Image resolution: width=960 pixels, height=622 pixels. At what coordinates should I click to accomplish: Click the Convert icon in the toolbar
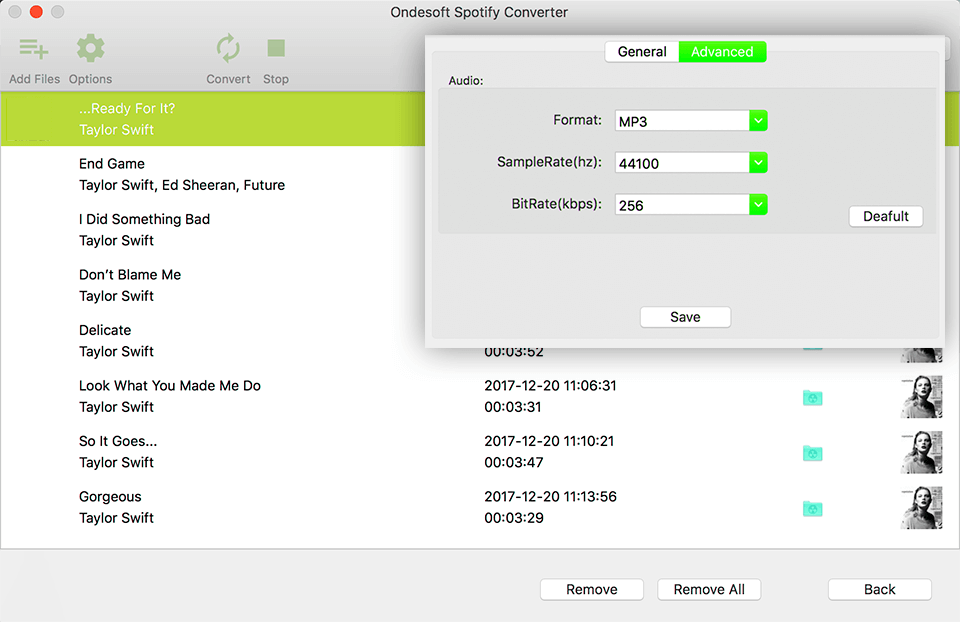228,48
